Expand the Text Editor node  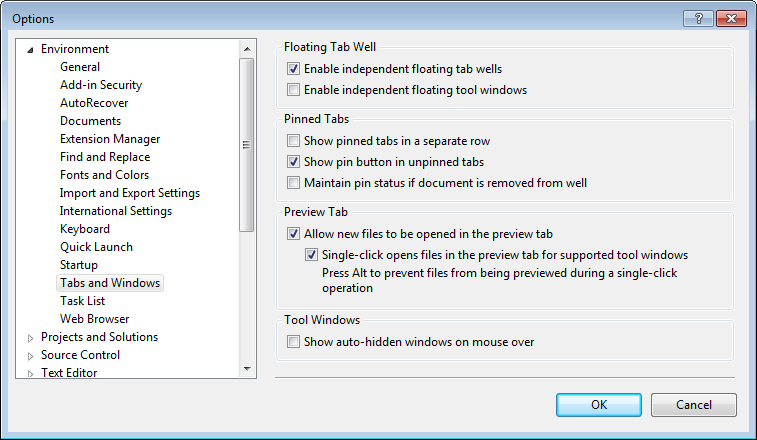click(30, 374)
